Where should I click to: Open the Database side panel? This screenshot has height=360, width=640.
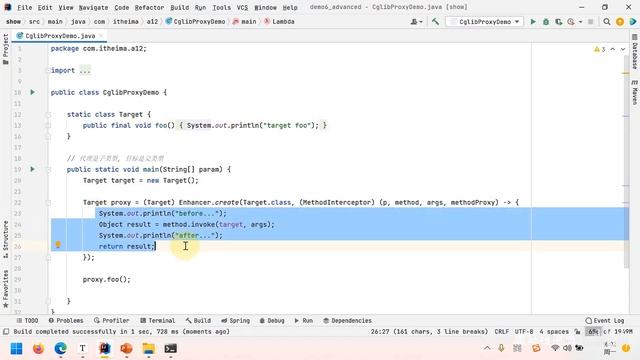(635, 51)
